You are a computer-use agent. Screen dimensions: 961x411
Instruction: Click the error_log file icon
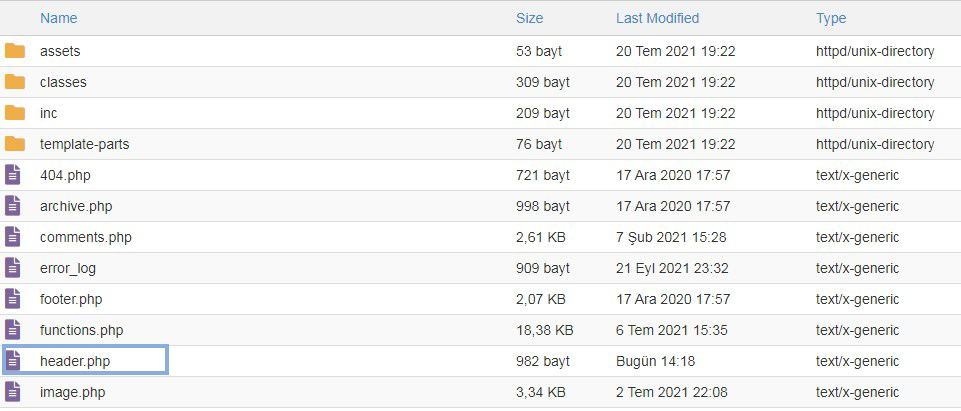coord(13,268)
